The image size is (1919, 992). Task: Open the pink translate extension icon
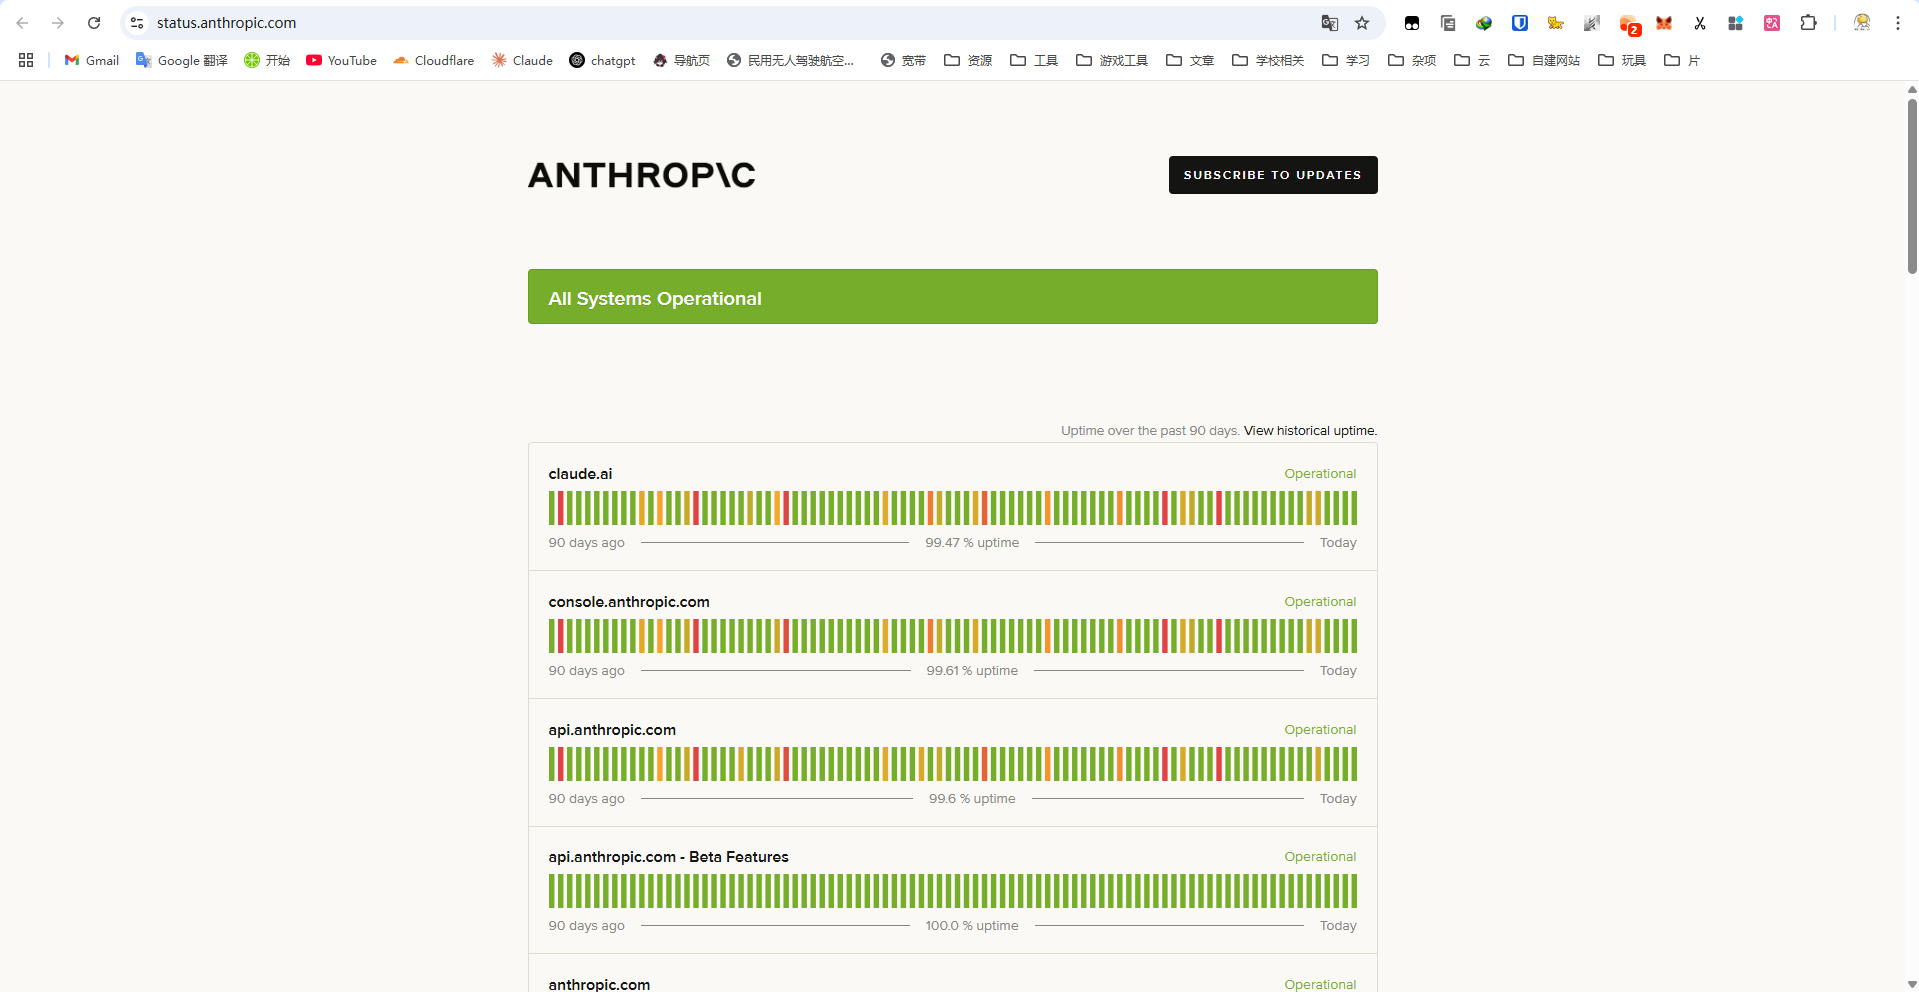[1772, 23]
